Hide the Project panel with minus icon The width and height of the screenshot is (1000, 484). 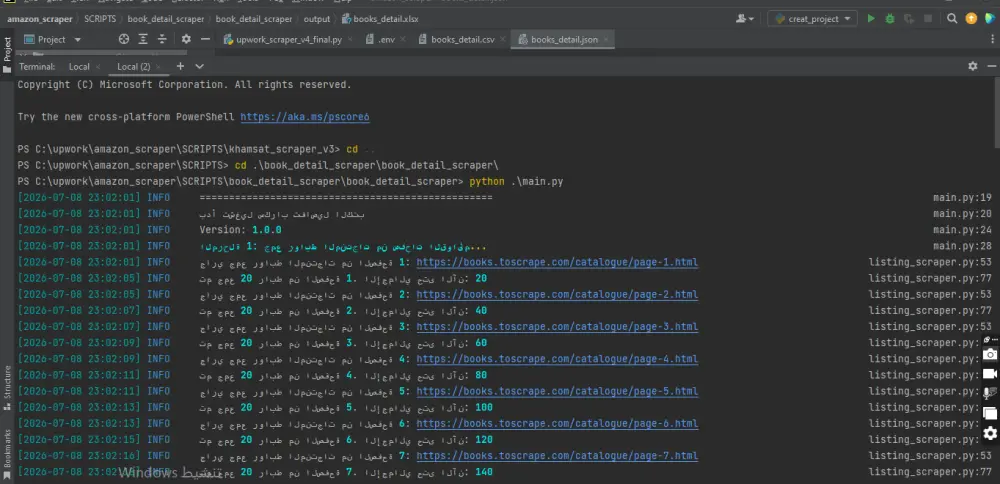205,40
